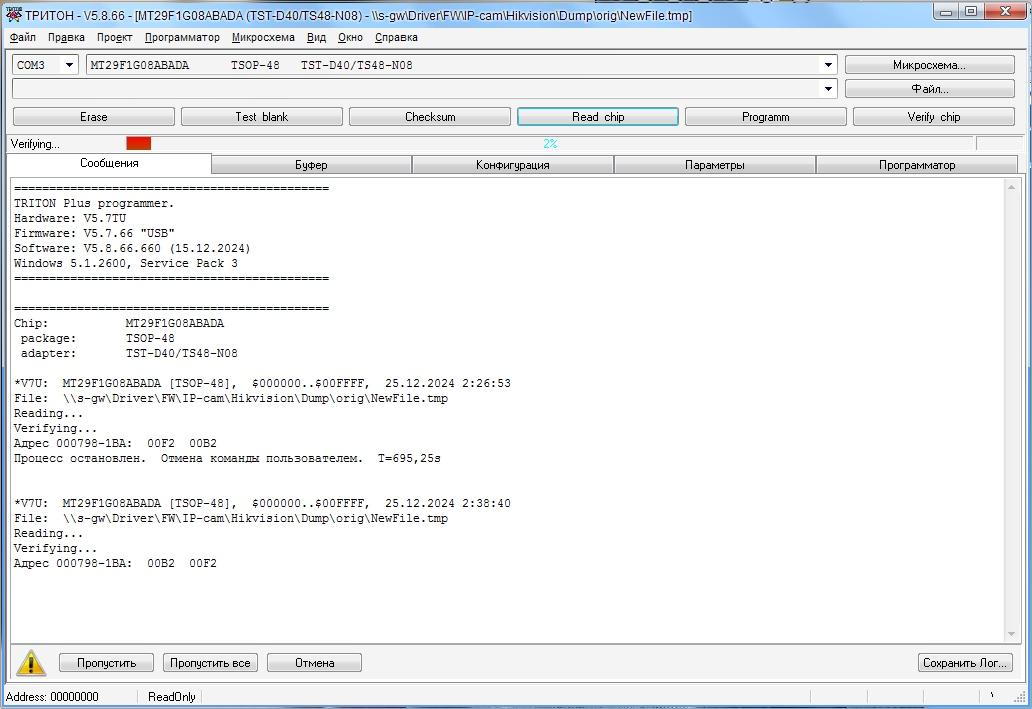This screenshot has height=709, width=1032.
Task: Click the Микросхема... button
Action: (x=929, y=65)
